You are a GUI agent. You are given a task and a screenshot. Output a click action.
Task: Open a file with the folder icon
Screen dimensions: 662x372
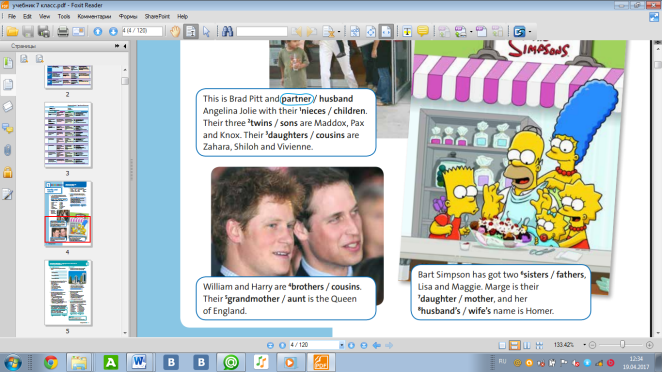[12, 32]
